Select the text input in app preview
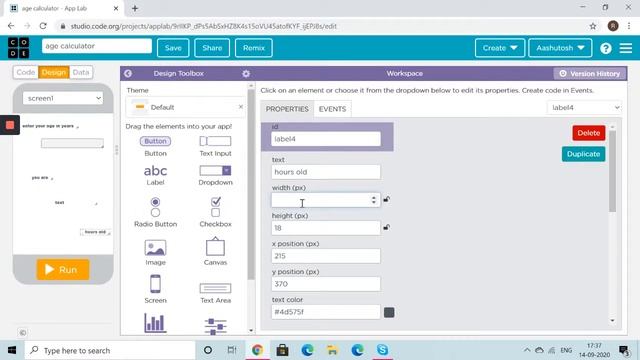640x360 pixels. click(72, 143)
